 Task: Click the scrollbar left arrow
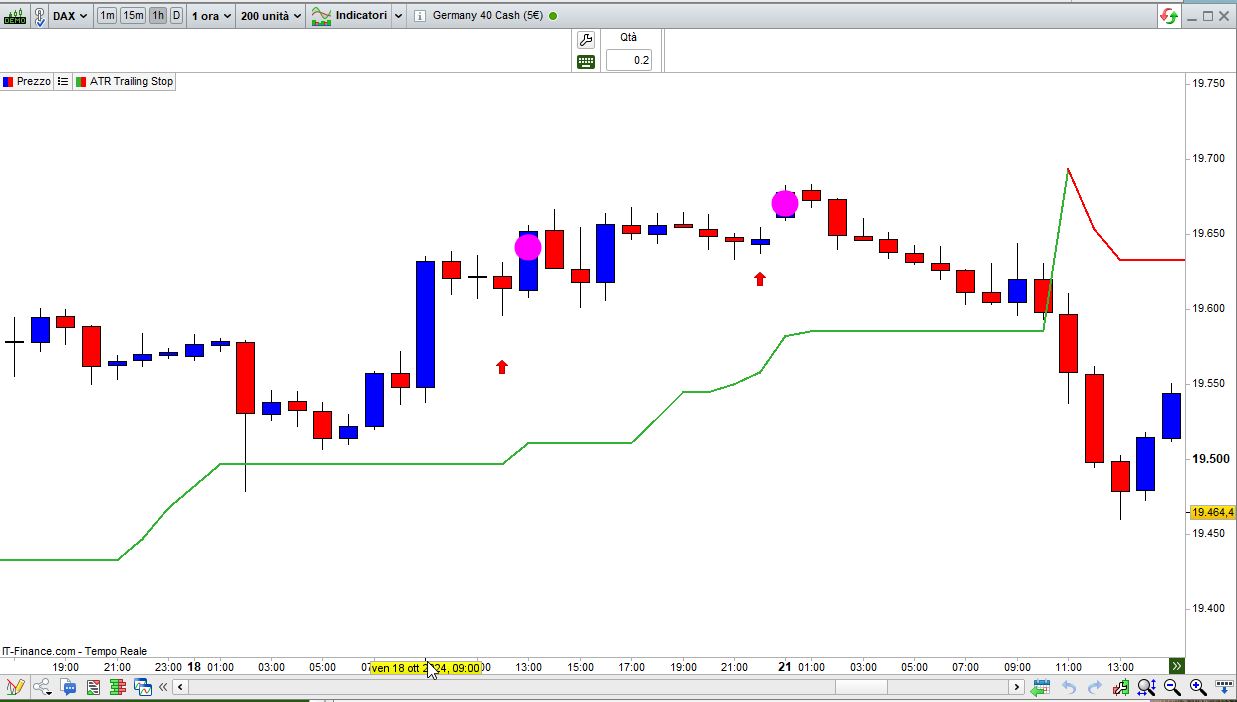coord(180,687)
